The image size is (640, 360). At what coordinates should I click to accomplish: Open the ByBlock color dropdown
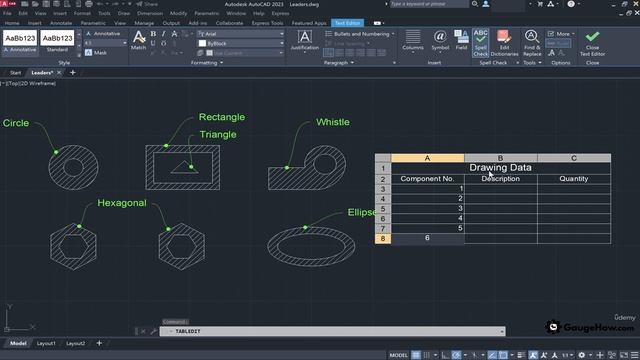(282, 43)
